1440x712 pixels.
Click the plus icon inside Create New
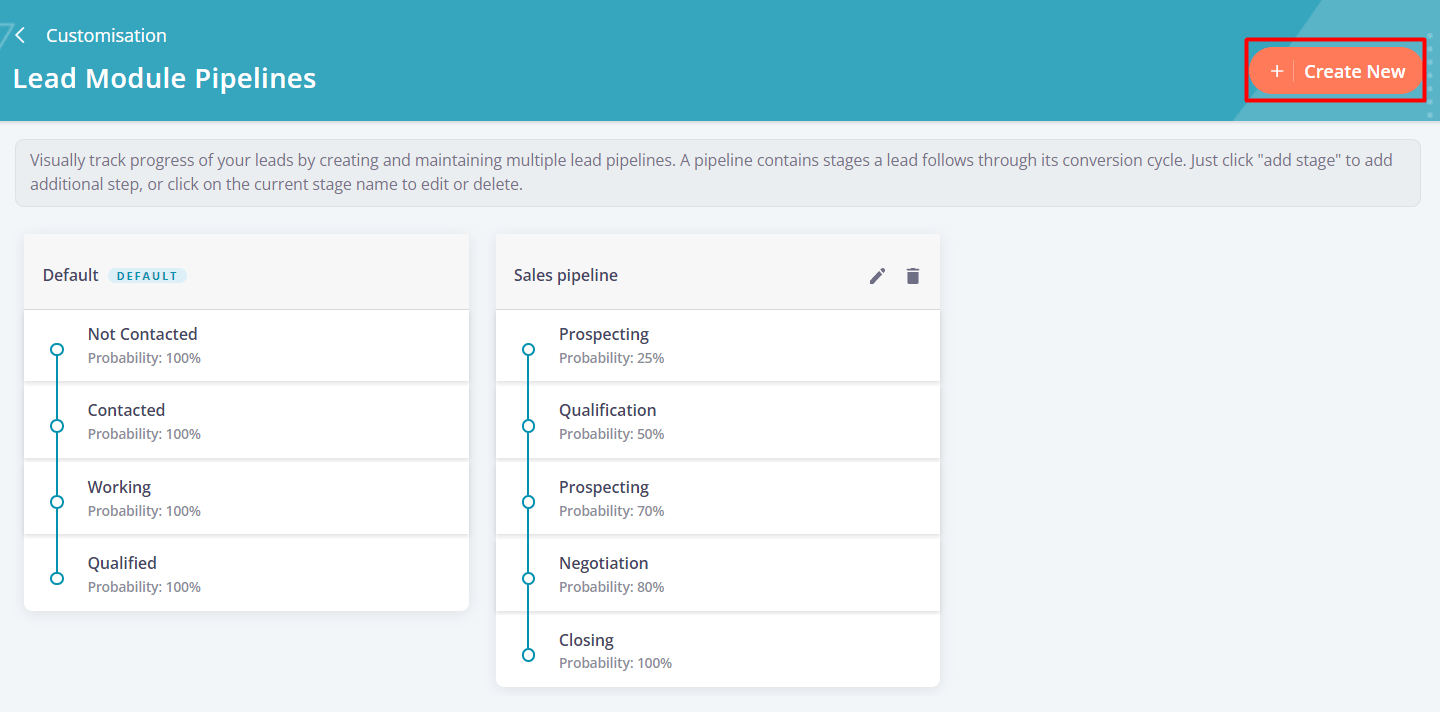pyautogui.click(x=1277, y=70)
